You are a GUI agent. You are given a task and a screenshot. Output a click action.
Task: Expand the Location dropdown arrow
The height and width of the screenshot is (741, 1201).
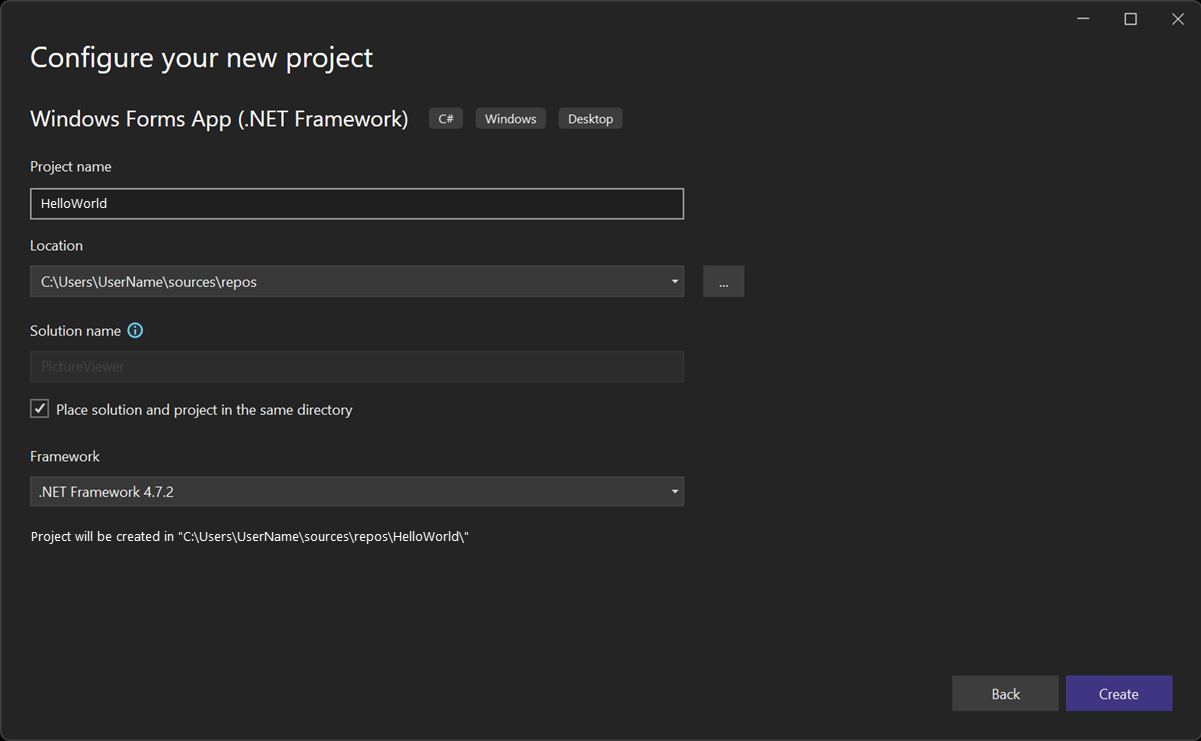(675, 281)
